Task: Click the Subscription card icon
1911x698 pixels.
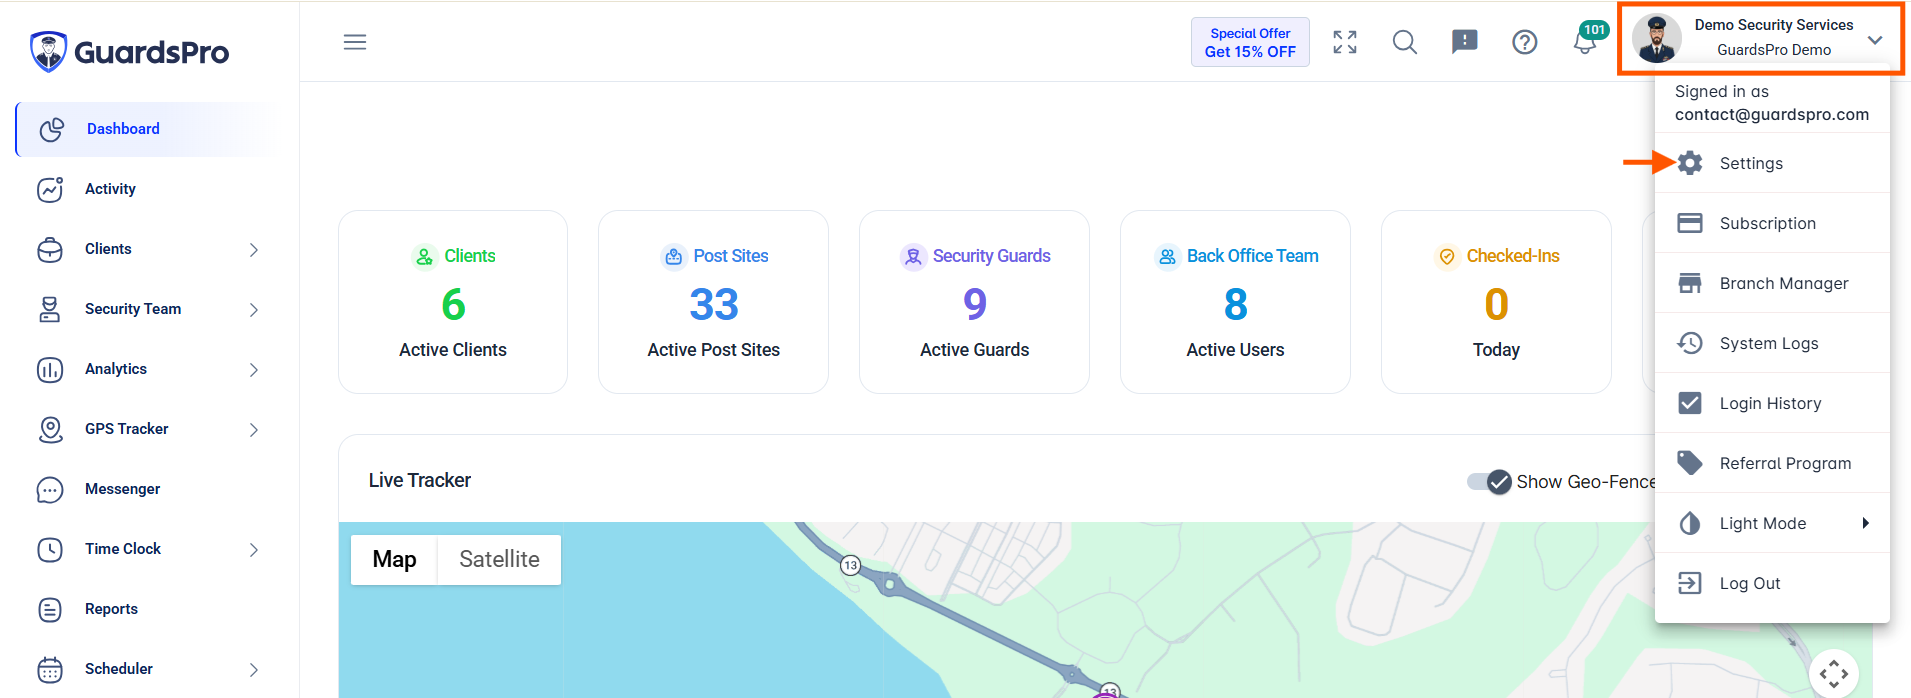Action: tap(1690, 223)
